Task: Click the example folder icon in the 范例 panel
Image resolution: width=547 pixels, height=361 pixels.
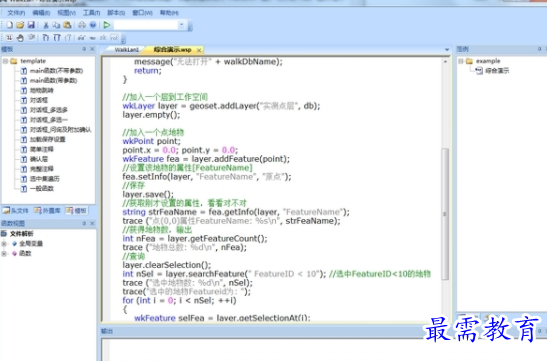Action: 470,61
